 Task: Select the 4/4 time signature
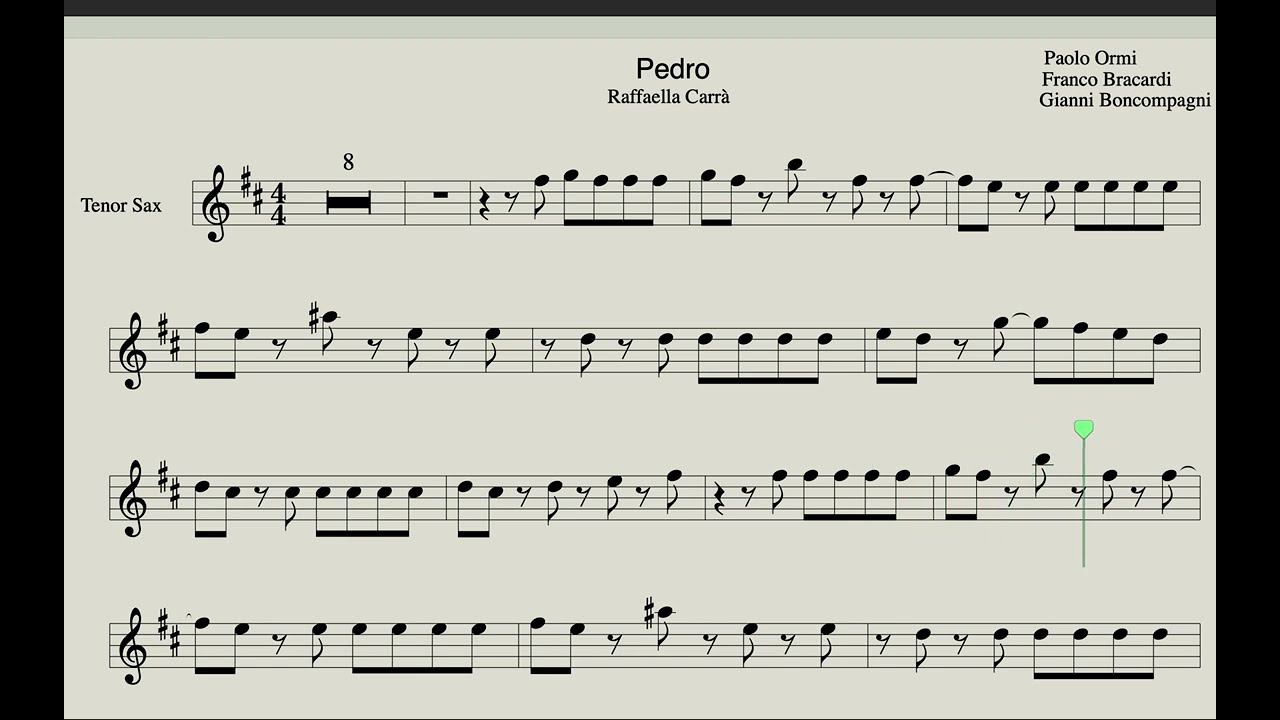[278, 204]
